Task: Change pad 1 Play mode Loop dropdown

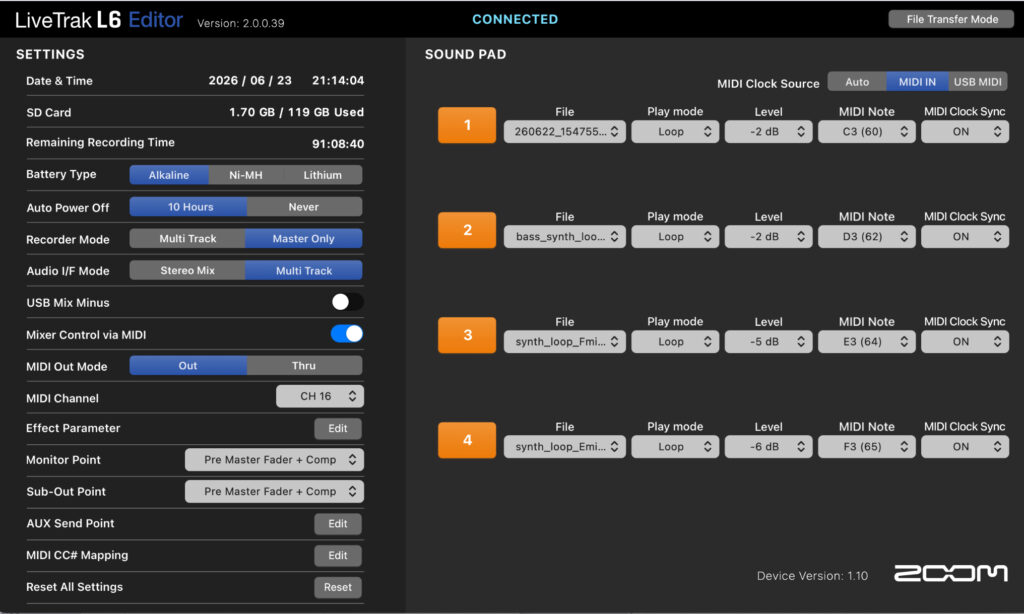Action: tap(675, 131)
